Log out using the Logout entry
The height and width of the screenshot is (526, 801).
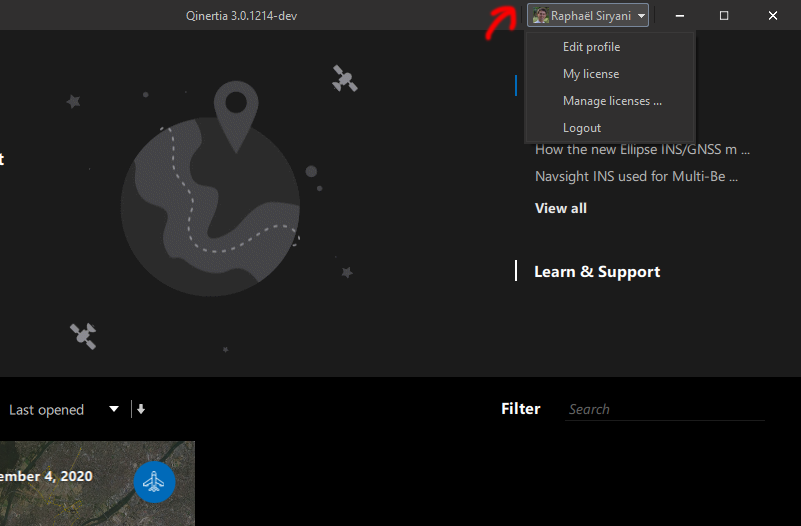[582, 128]
